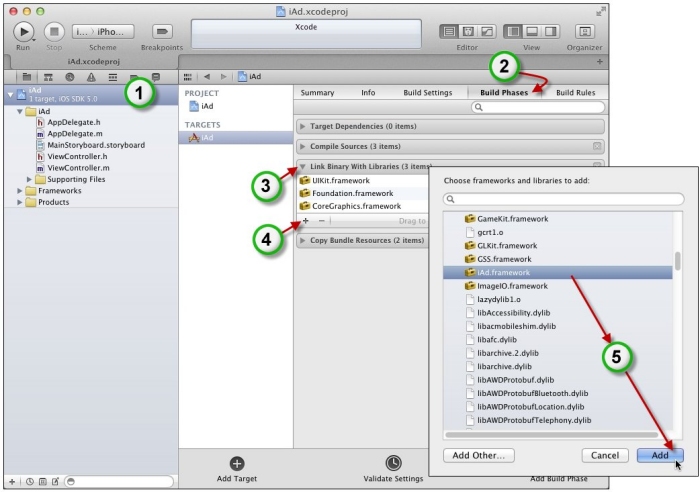Image resolution: width=700 pixels, height=492 pixels.
Task: Select GameKit.framework in chooser list
Action: click(x=558, y=219)
